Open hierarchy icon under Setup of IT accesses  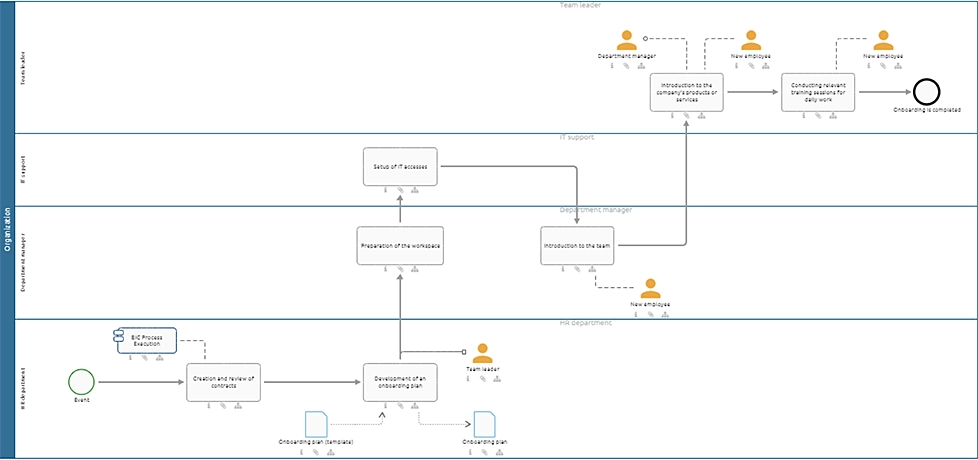coord(415,189)
